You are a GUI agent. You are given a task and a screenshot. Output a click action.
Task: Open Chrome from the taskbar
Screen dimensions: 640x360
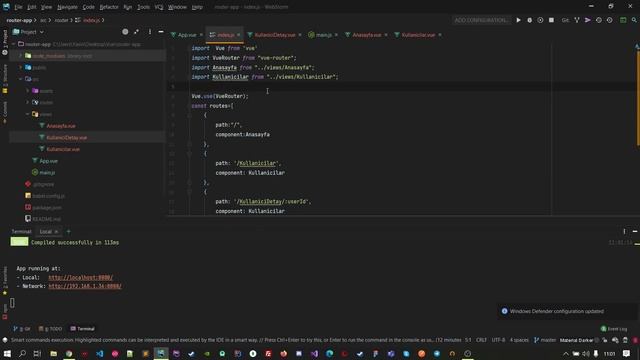(x=69, y=353)
